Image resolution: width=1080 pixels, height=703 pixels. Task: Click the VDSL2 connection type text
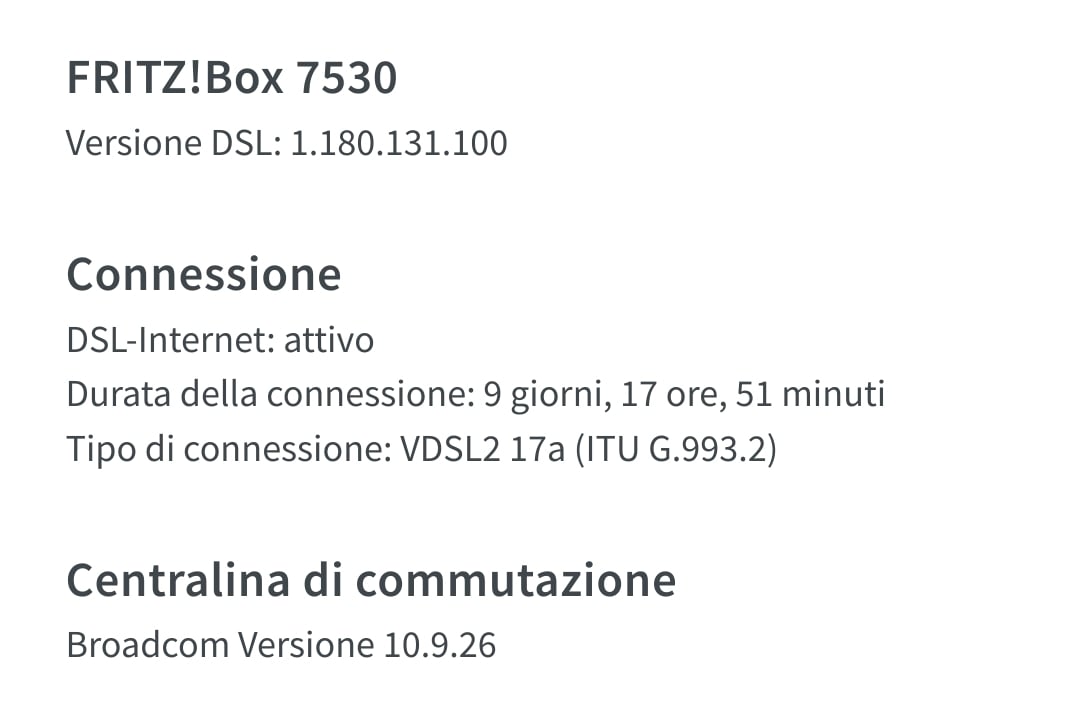(448, 449)
